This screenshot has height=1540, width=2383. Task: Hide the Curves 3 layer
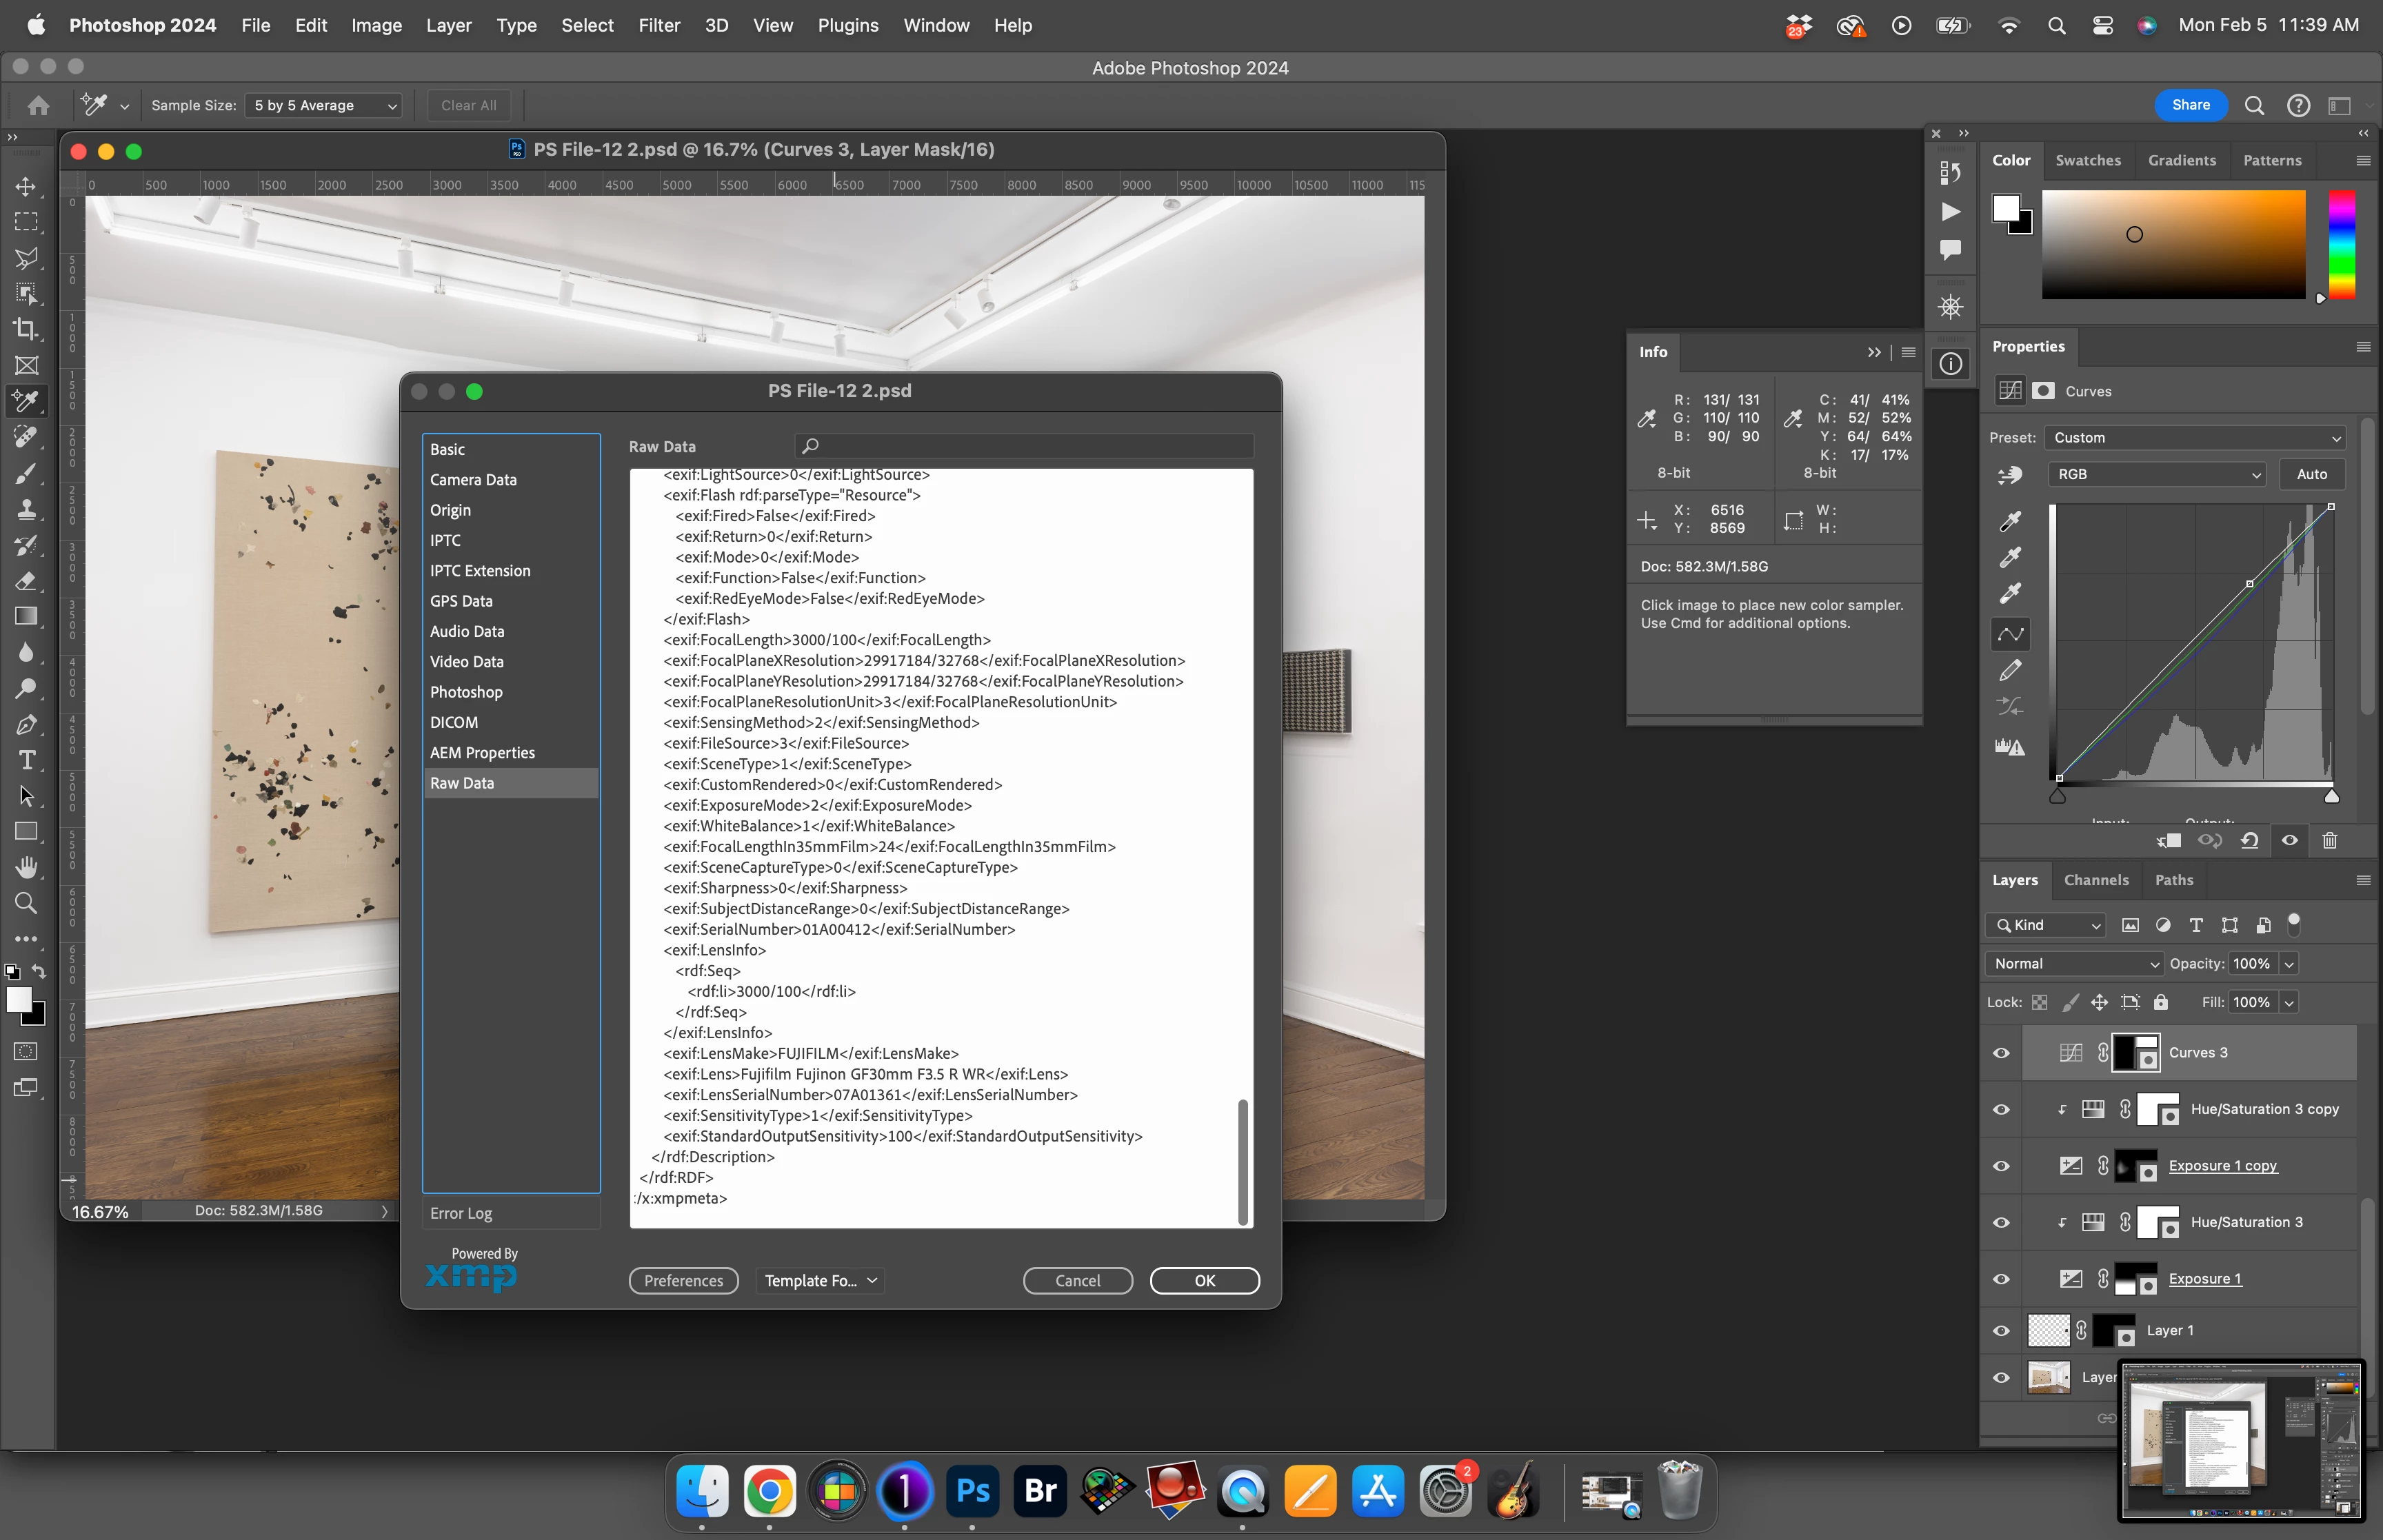(2001, 1053)
